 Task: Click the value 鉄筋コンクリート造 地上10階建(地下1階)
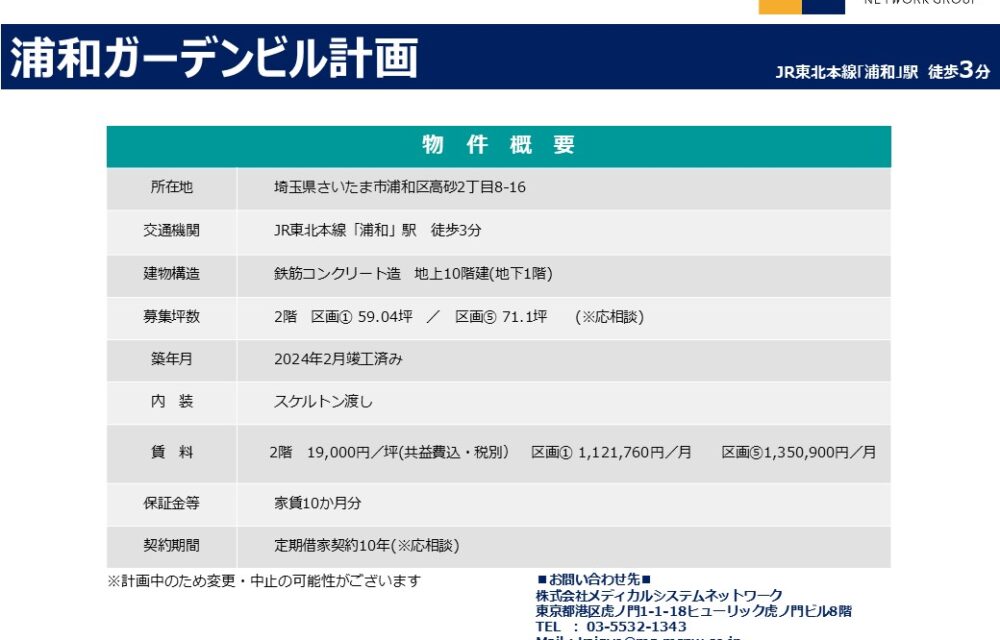click(x=413, y=273)
